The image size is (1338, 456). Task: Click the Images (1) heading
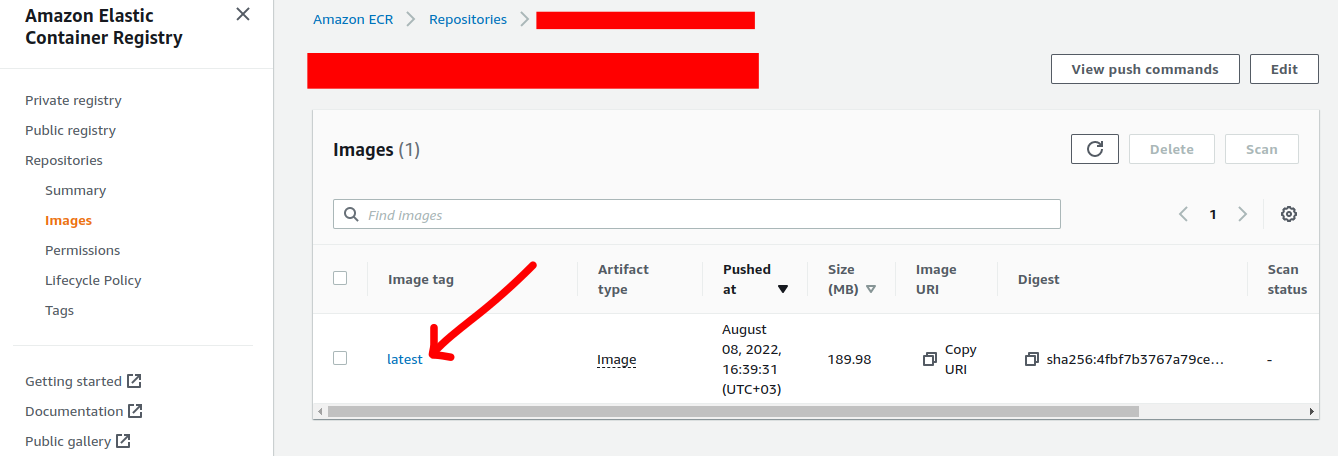376,150
